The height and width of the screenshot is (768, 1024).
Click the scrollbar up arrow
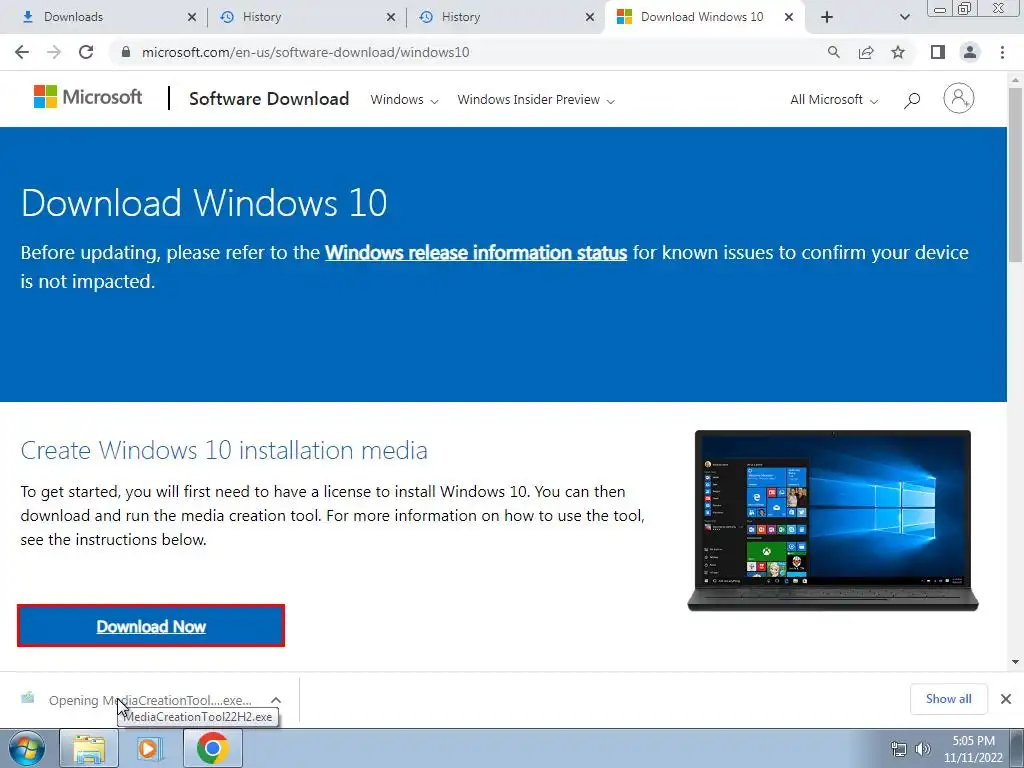(1015, 79)
